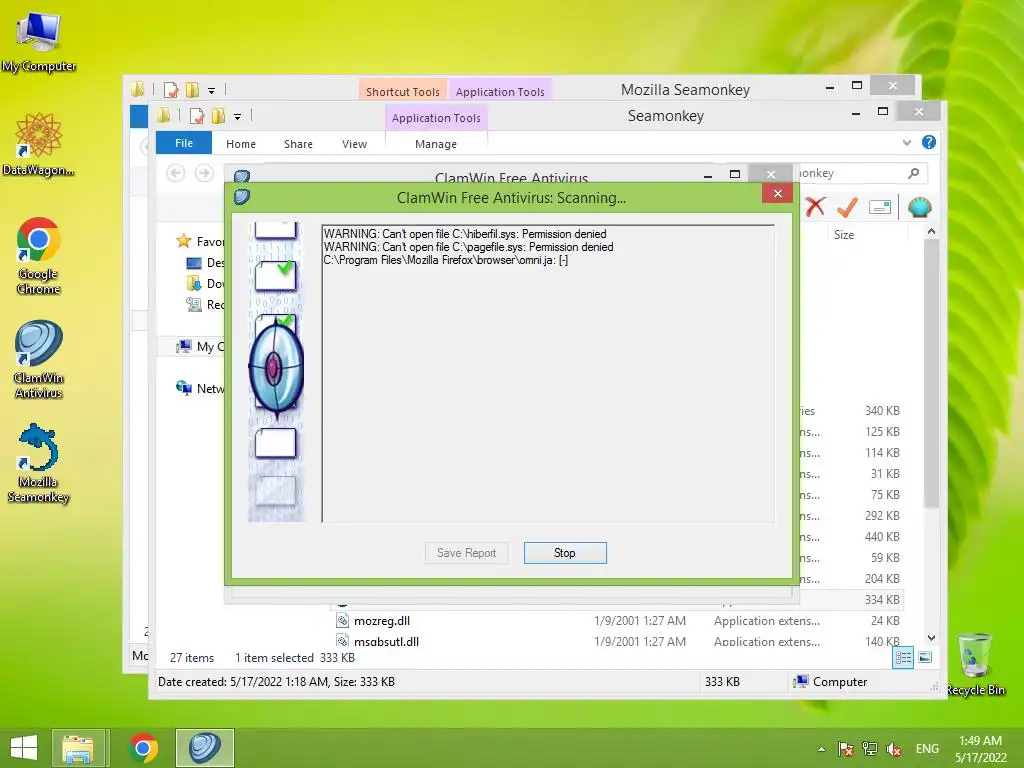Switch to large icons view layout

925,658
